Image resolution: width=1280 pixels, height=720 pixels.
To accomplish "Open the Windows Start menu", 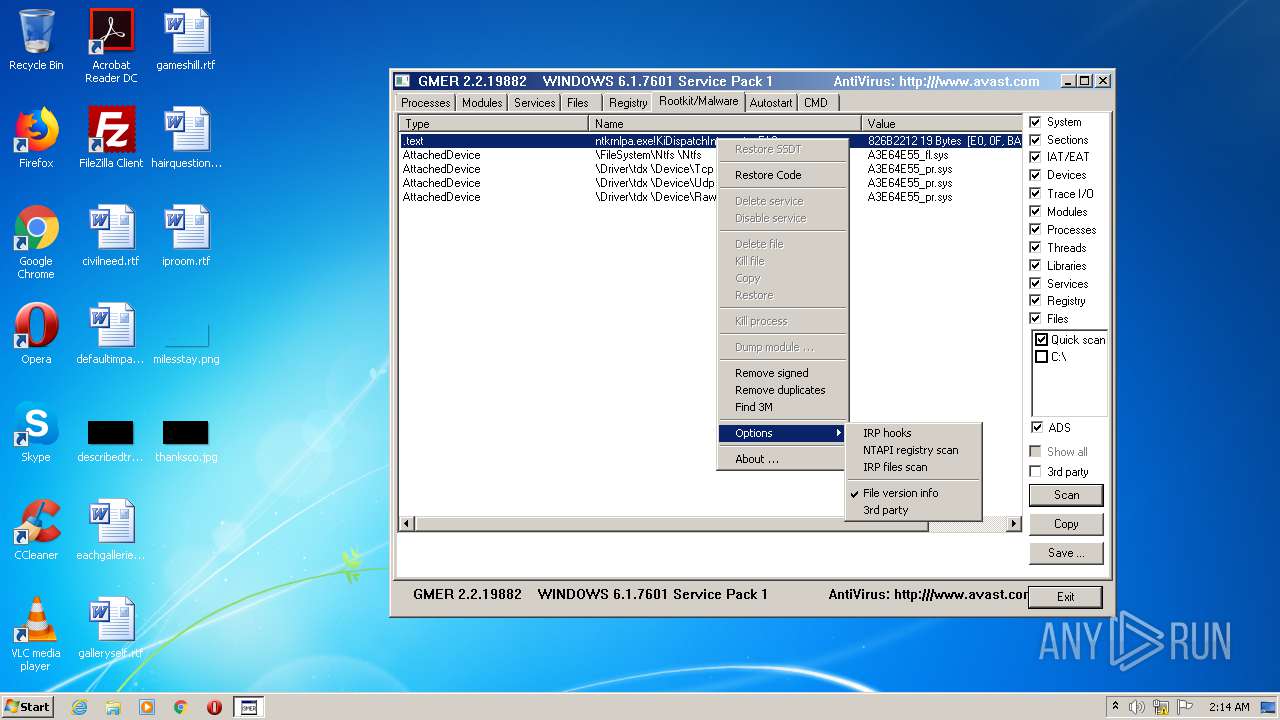I will [28, 707].
